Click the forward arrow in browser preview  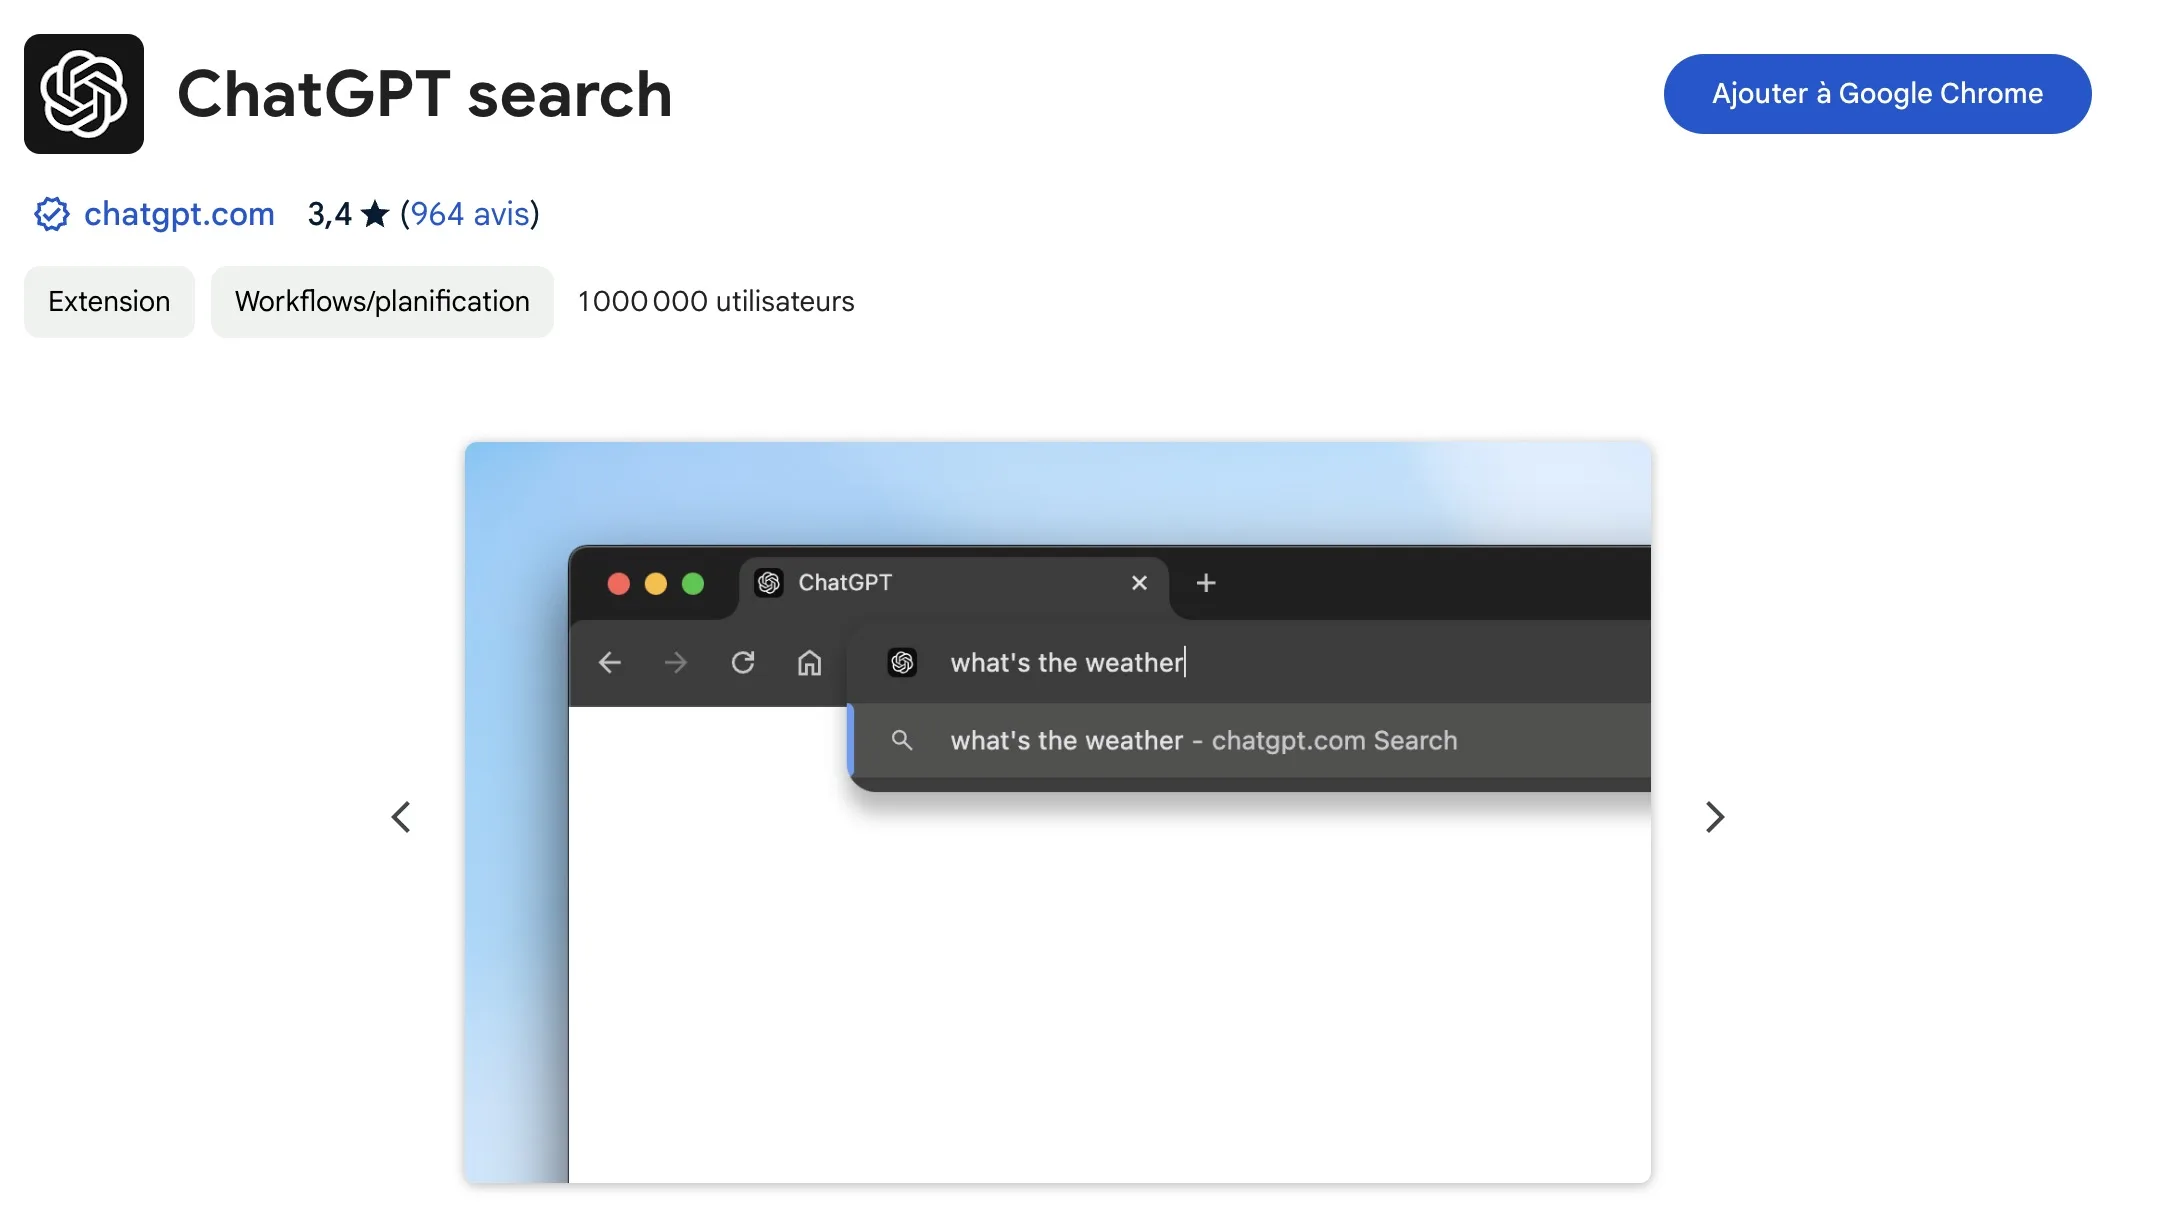tap(676, 663)
